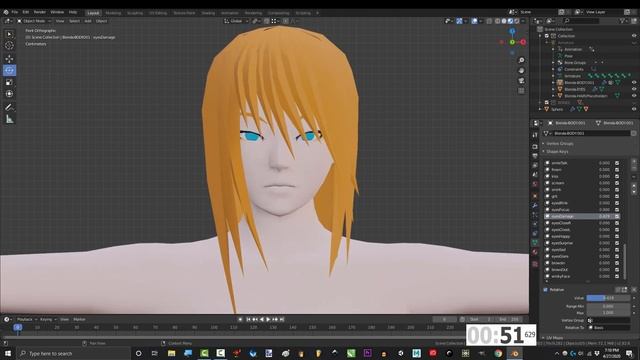The image size is (640, 360).
Task: Click the Blender logo icon
Action: click(6, 12)
